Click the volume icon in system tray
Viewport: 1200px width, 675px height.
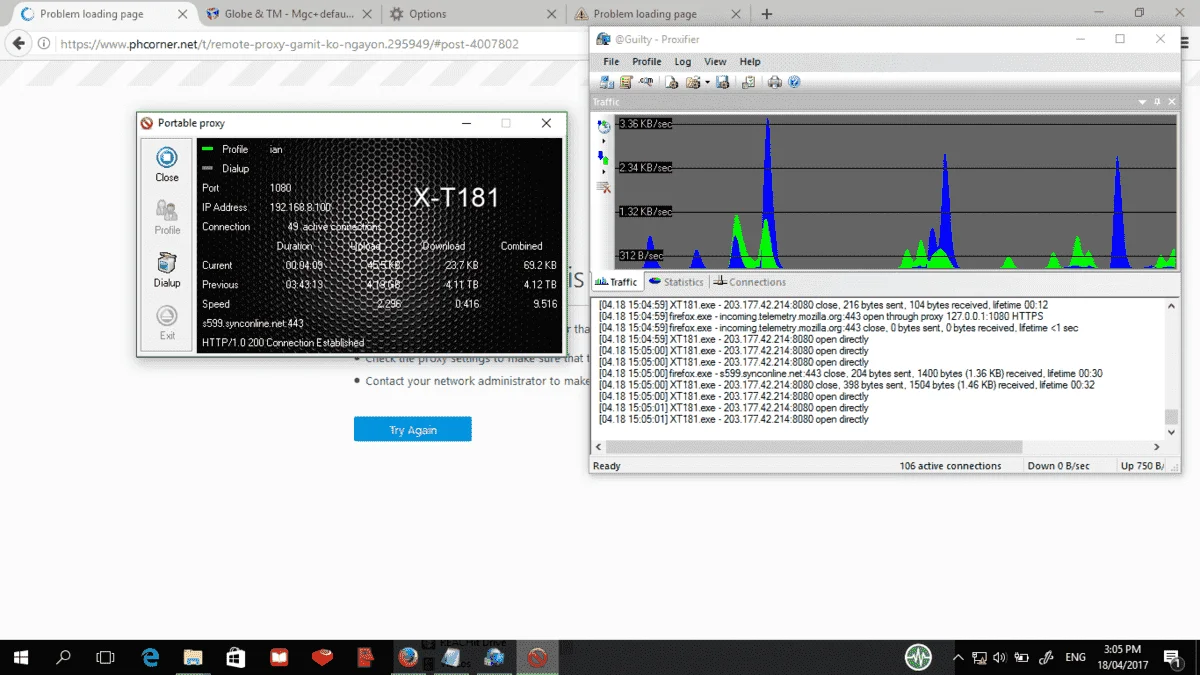pos(999,657)
